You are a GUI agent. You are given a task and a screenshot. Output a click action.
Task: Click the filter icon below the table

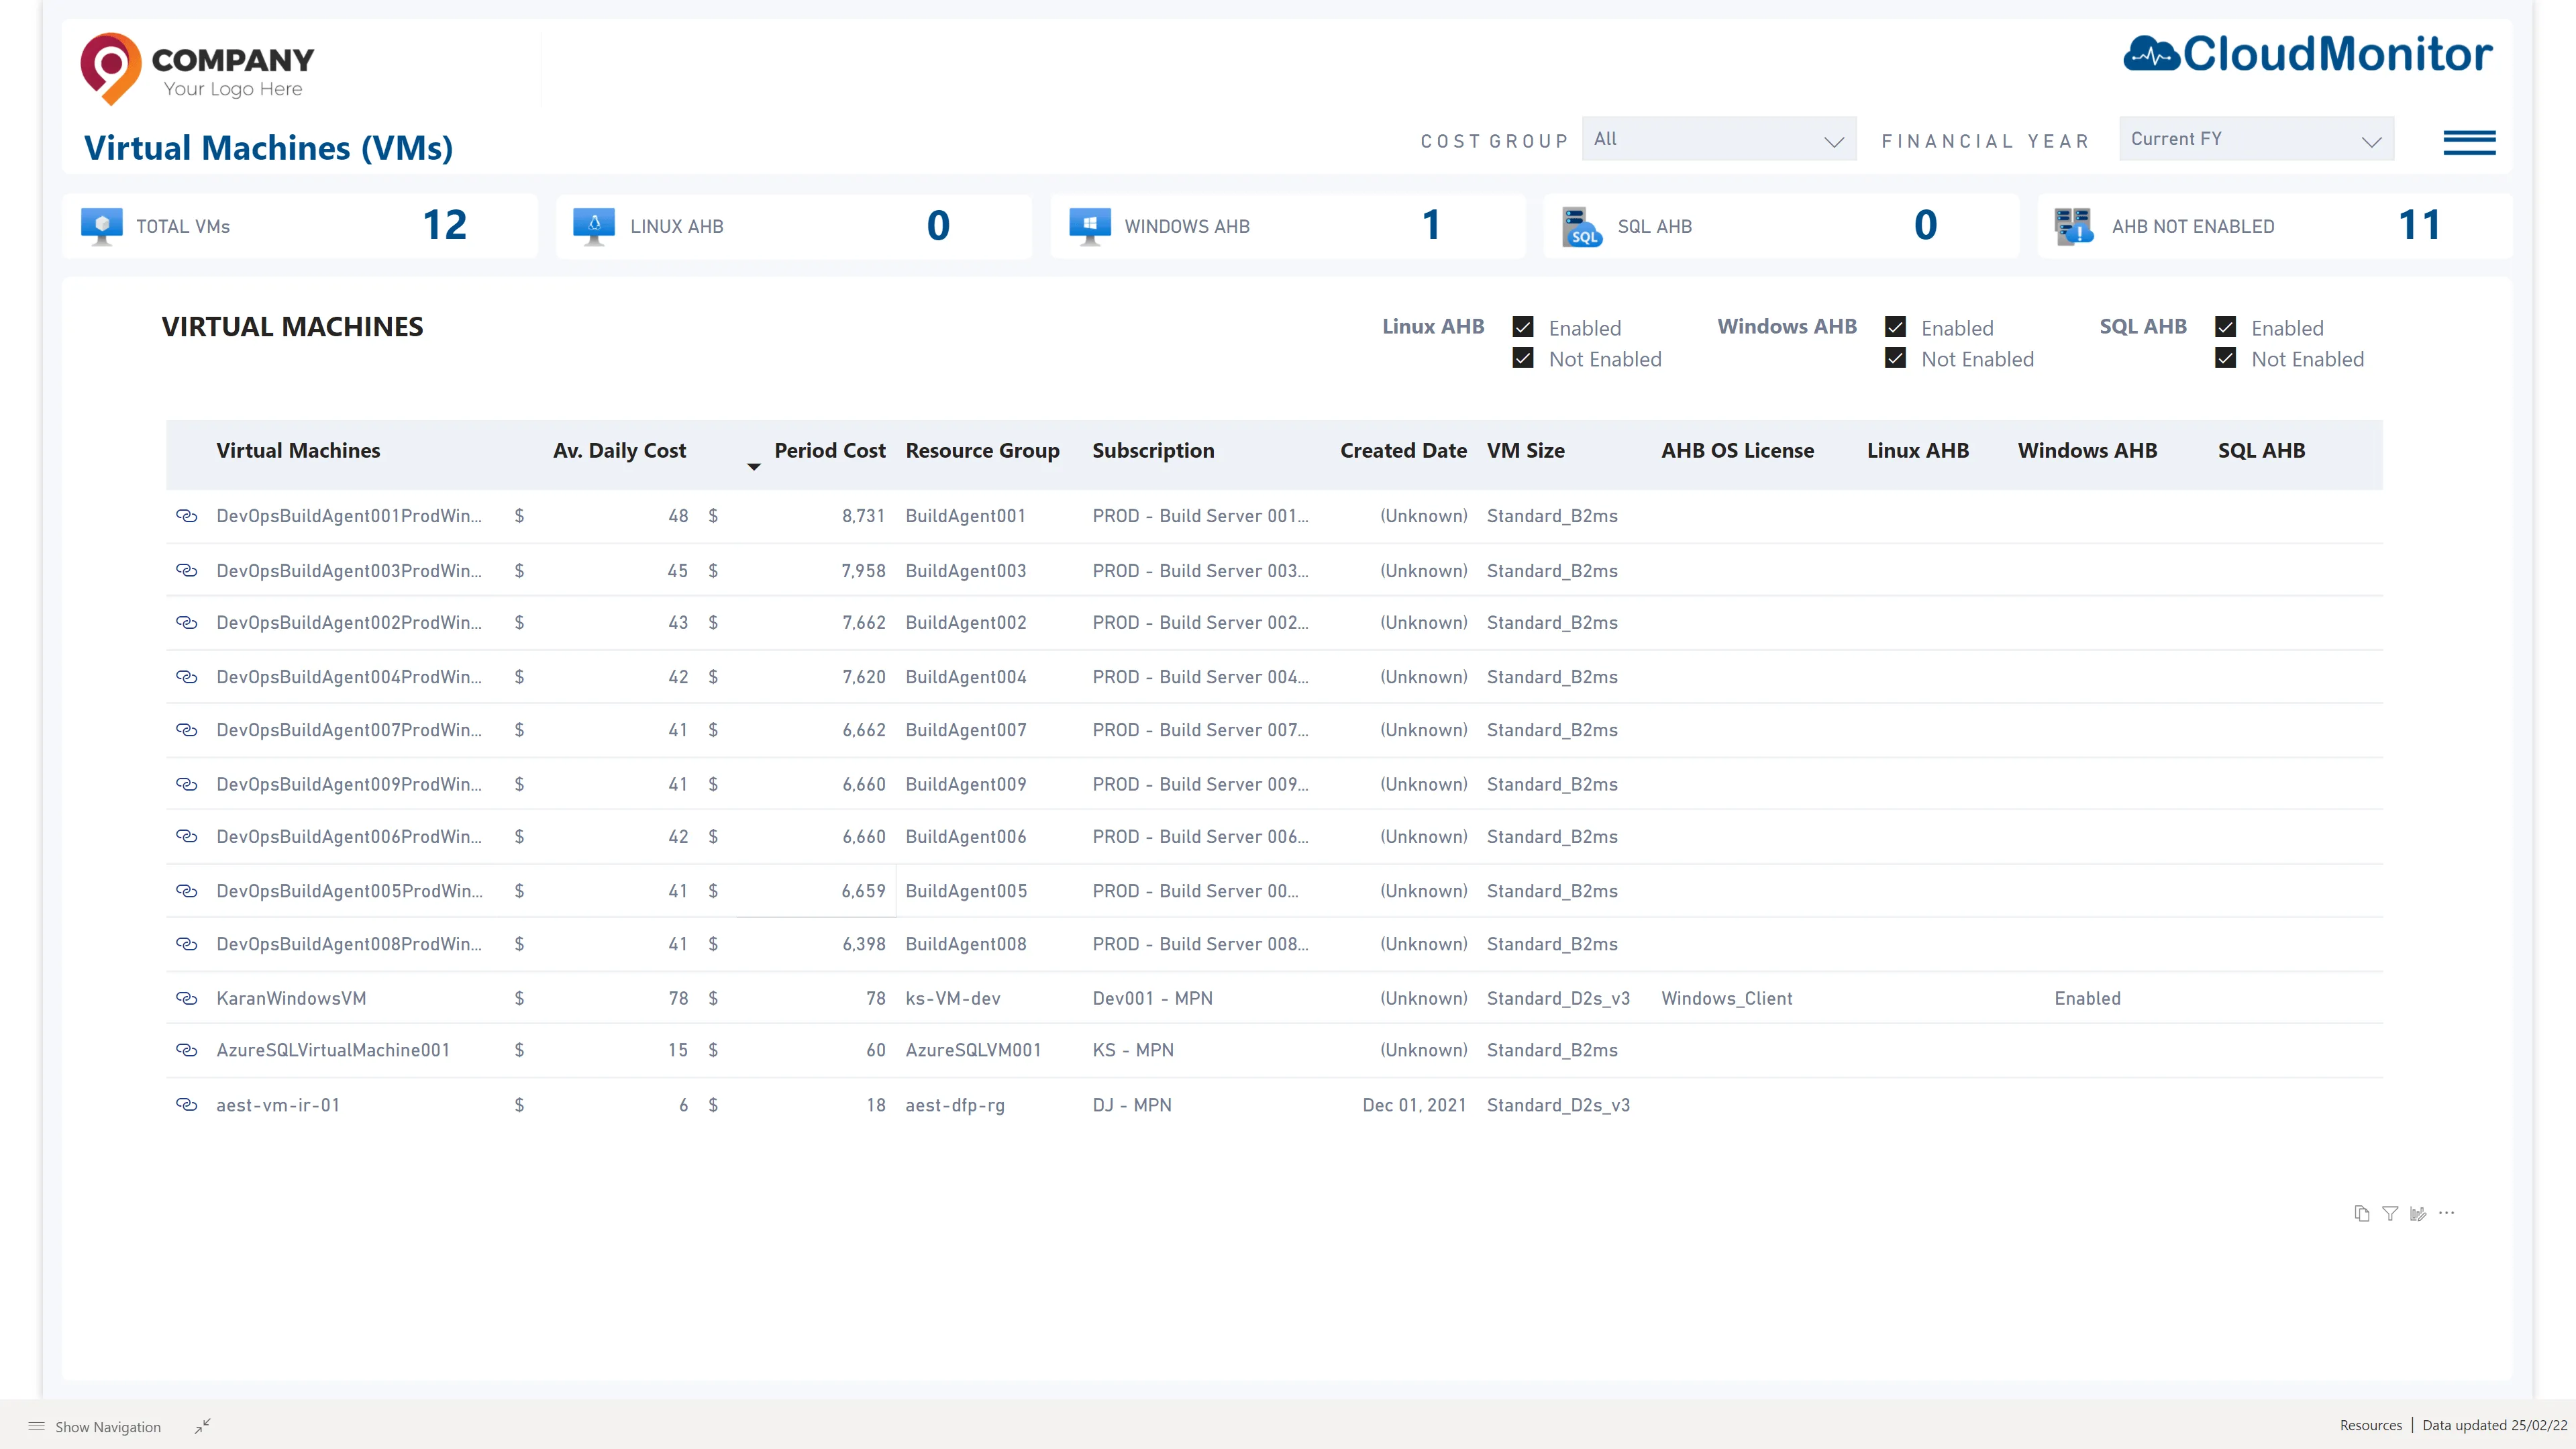[x=2390, y=1213]
